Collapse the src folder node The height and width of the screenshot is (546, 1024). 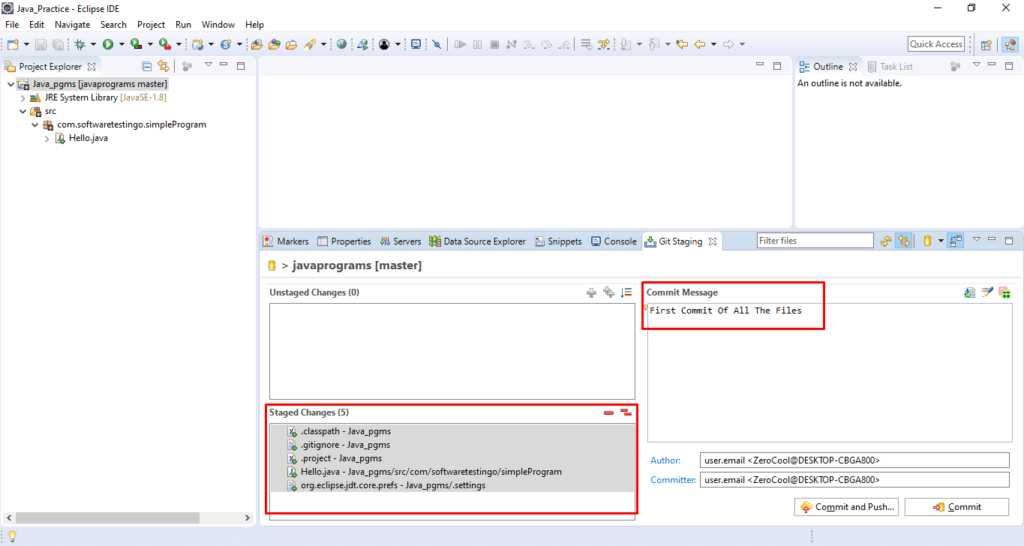click(x=24, y=112)
